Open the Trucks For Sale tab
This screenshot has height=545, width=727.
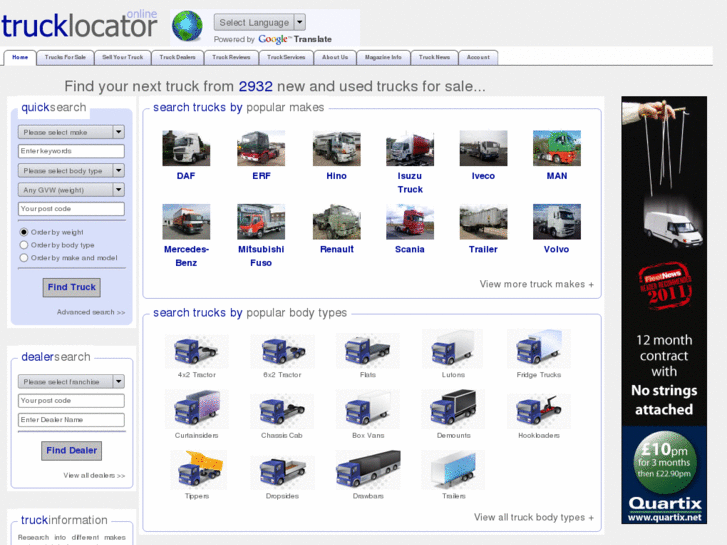[65, 58]
